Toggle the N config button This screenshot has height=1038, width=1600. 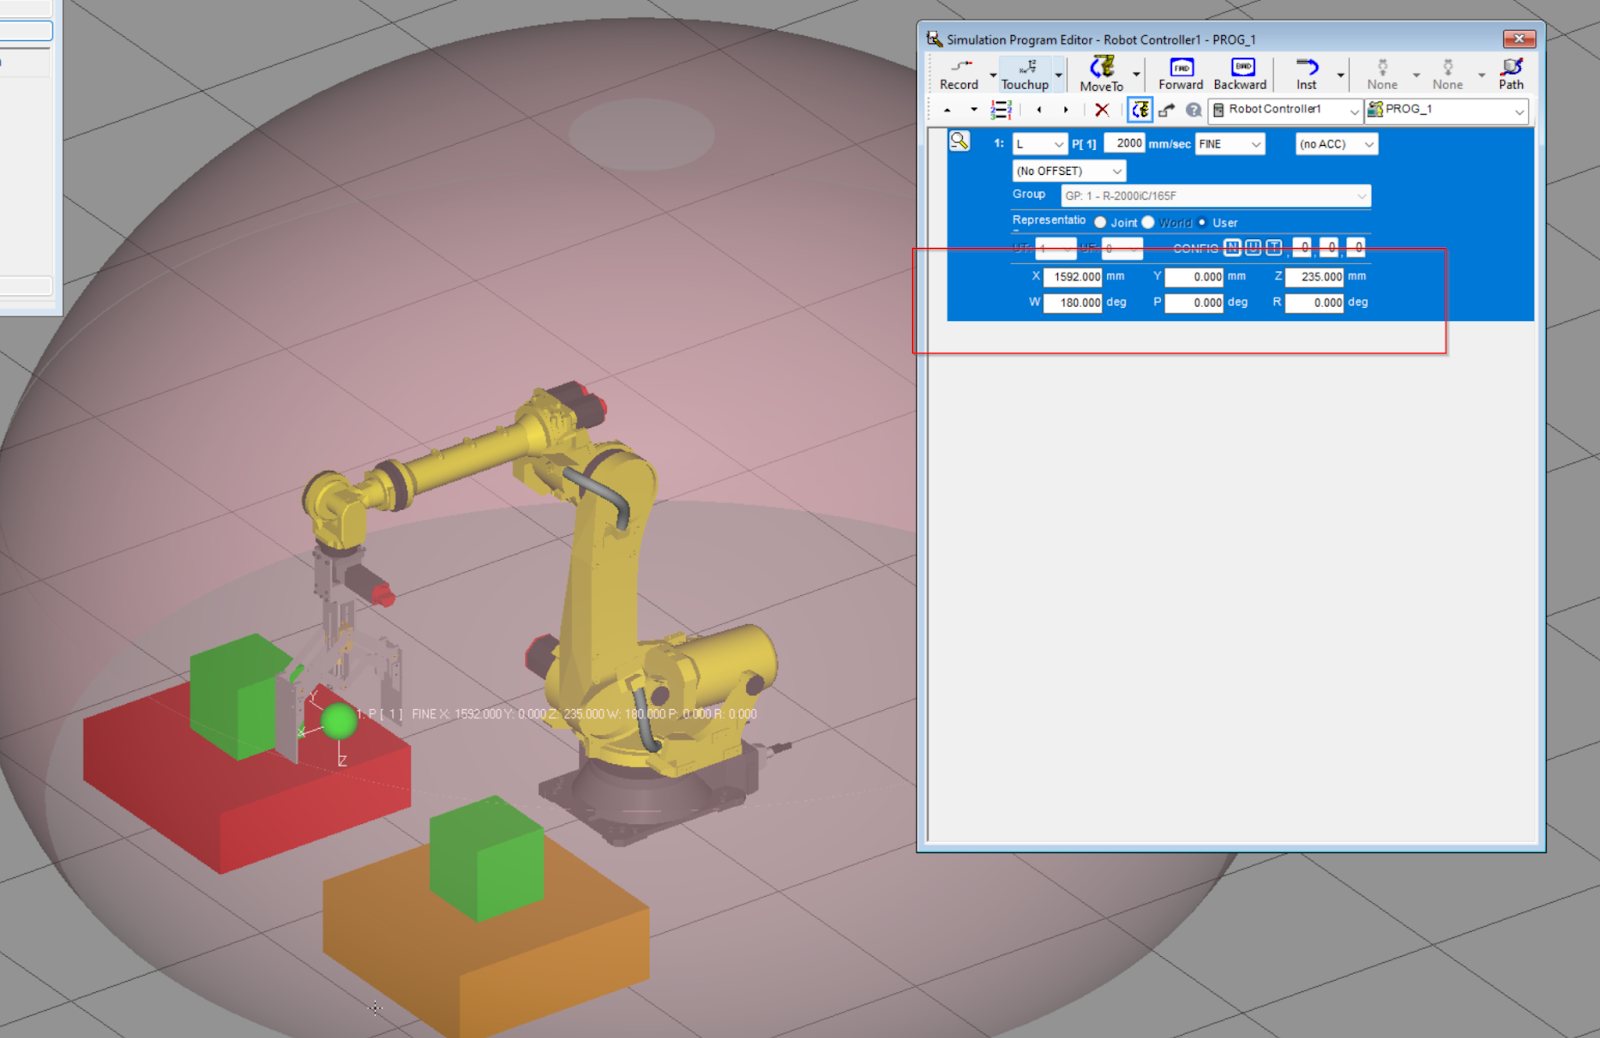pos(1232,247)
